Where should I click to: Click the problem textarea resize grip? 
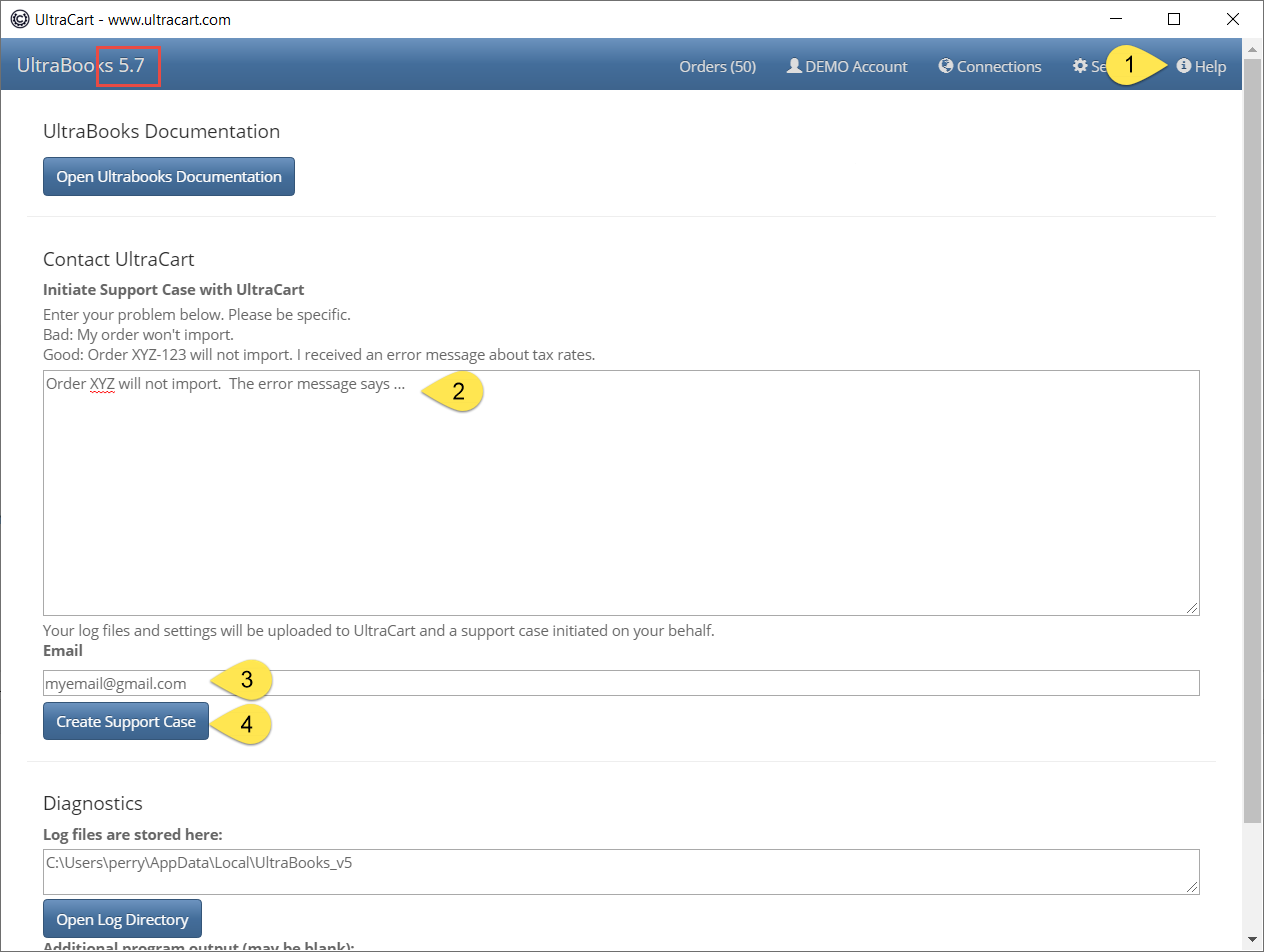click(x=1192, y=608)
